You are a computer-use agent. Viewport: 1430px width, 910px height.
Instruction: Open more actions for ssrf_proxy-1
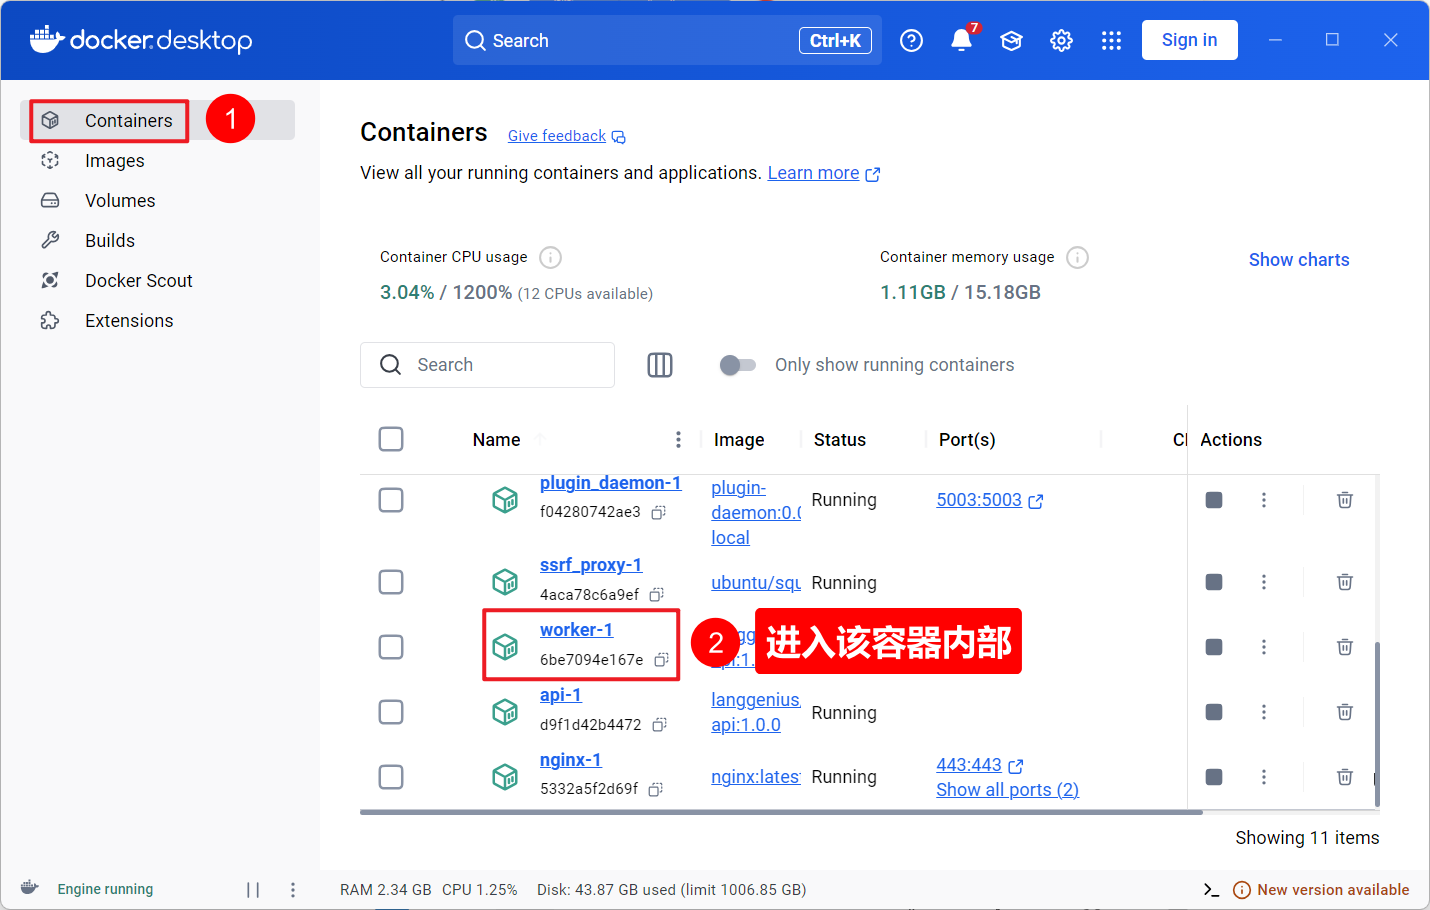[1264, 582]
